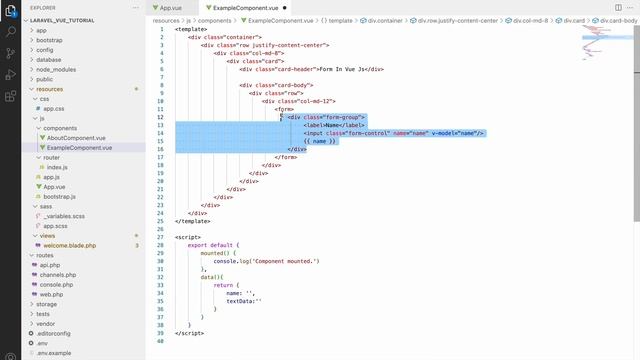The width and height of the screenshot is (640, 360).
Task: Open _variables.scss file
Action: coord(64,216)
